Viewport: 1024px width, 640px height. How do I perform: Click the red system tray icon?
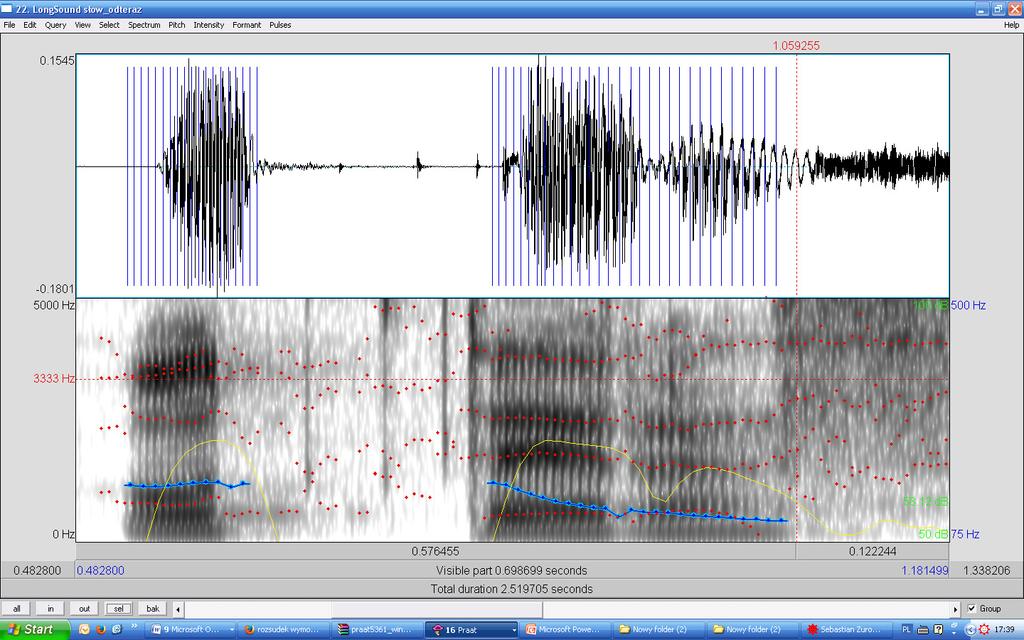pyautogui.click(x=984, y=630)
